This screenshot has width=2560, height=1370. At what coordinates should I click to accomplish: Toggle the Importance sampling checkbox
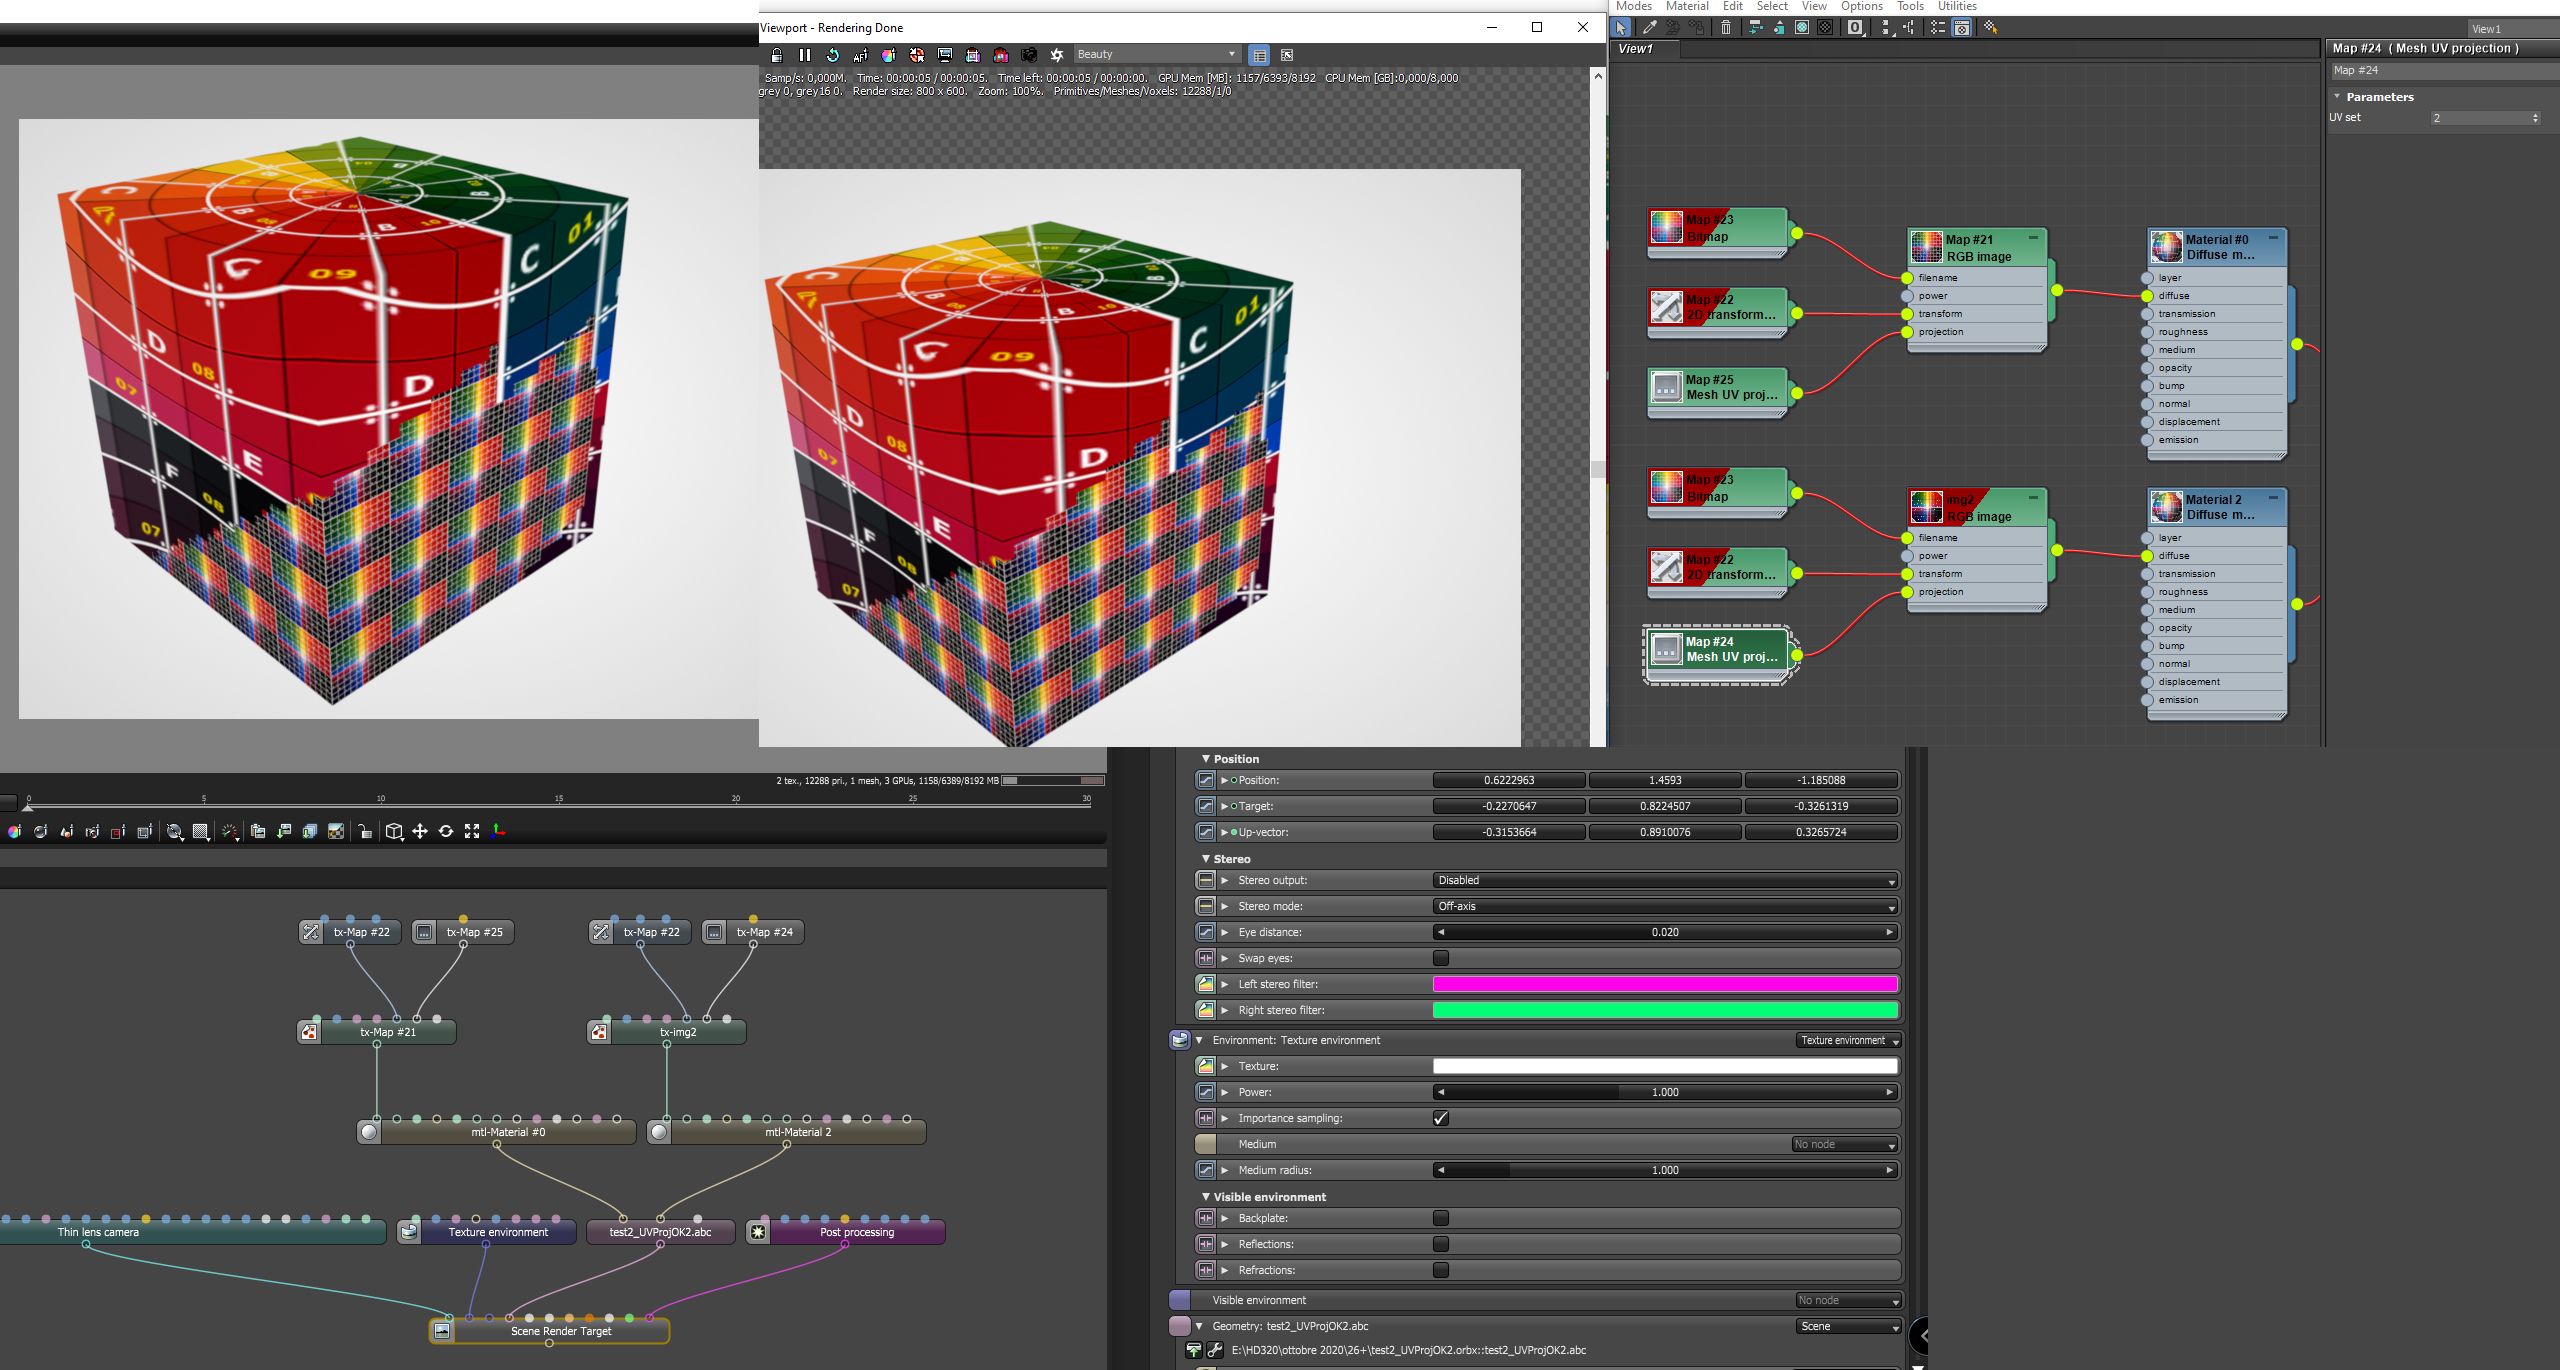coord(1441,1118)
